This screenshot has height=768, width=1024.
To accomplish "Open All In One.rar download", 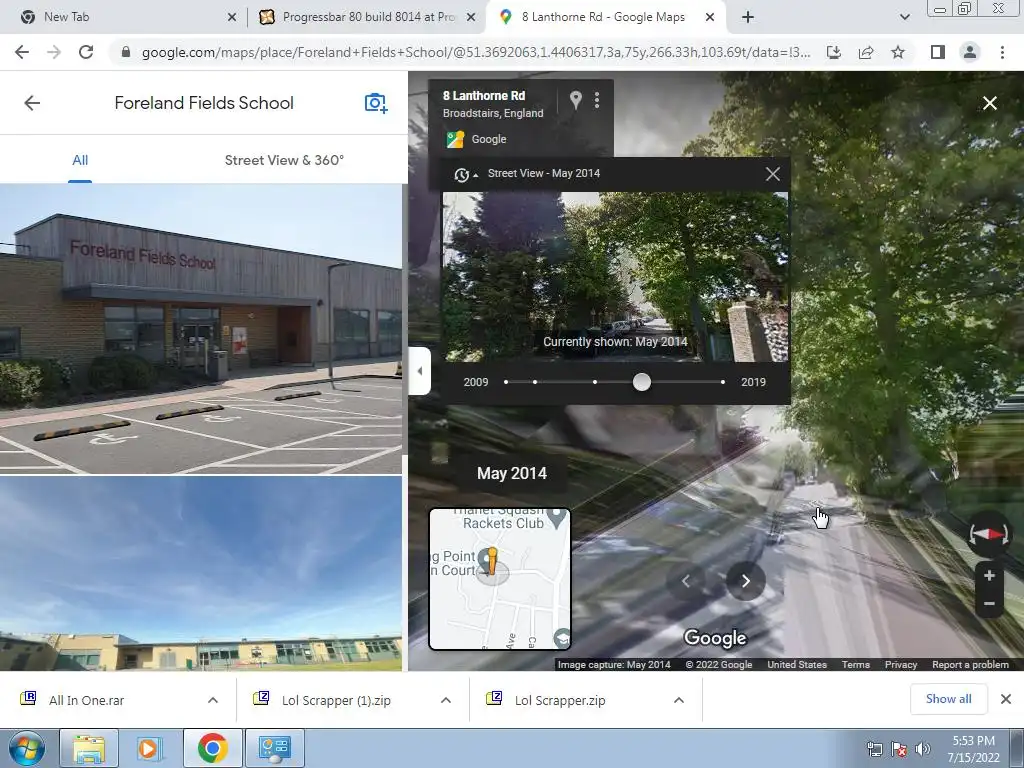I will tap(86, 700).
